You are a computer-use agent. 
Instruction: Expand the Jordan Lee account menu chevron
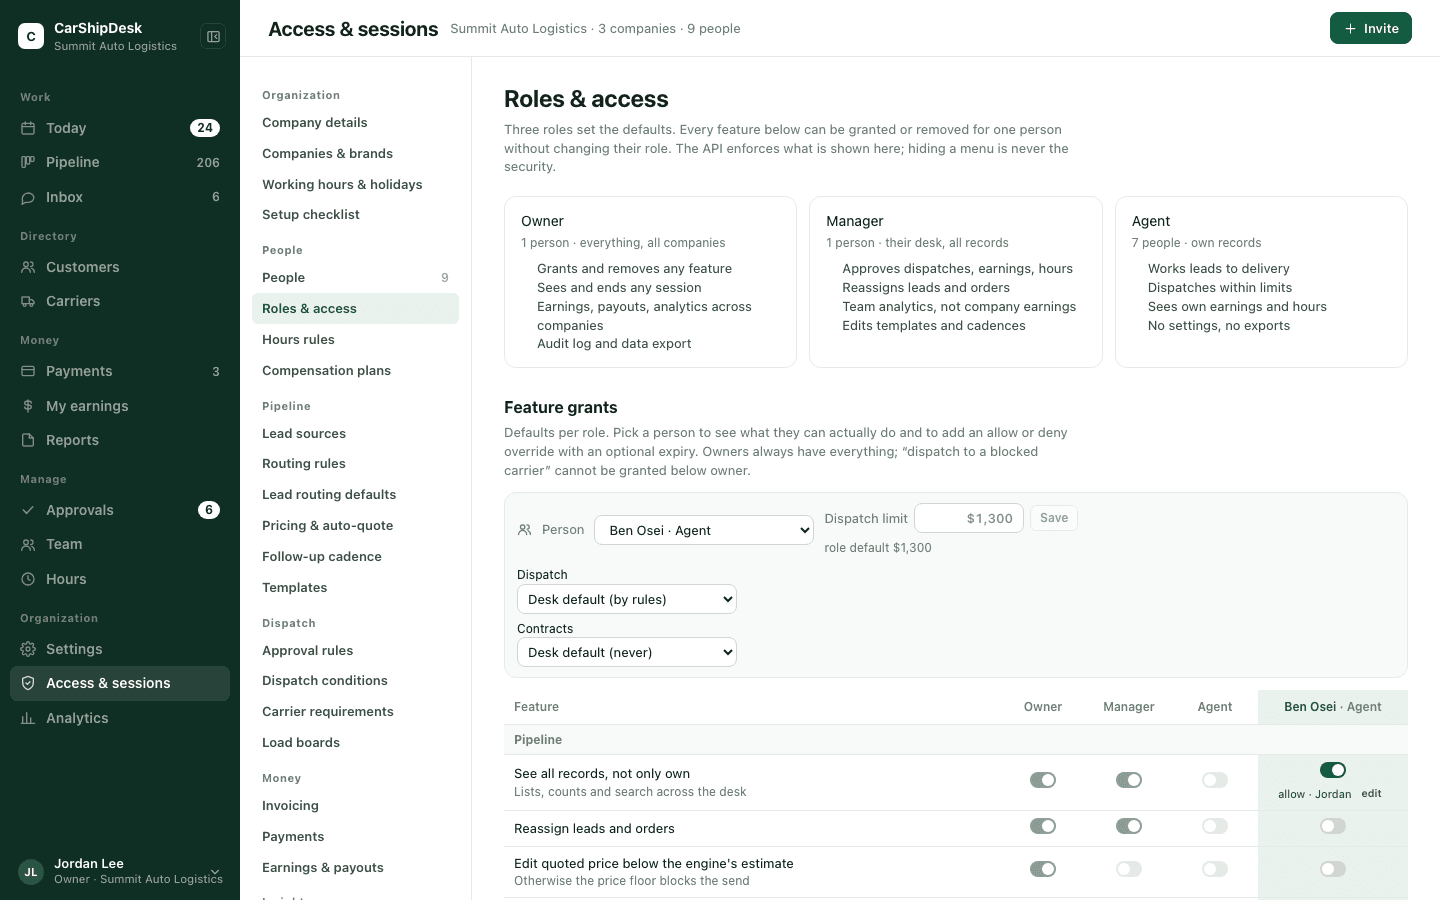215,872
